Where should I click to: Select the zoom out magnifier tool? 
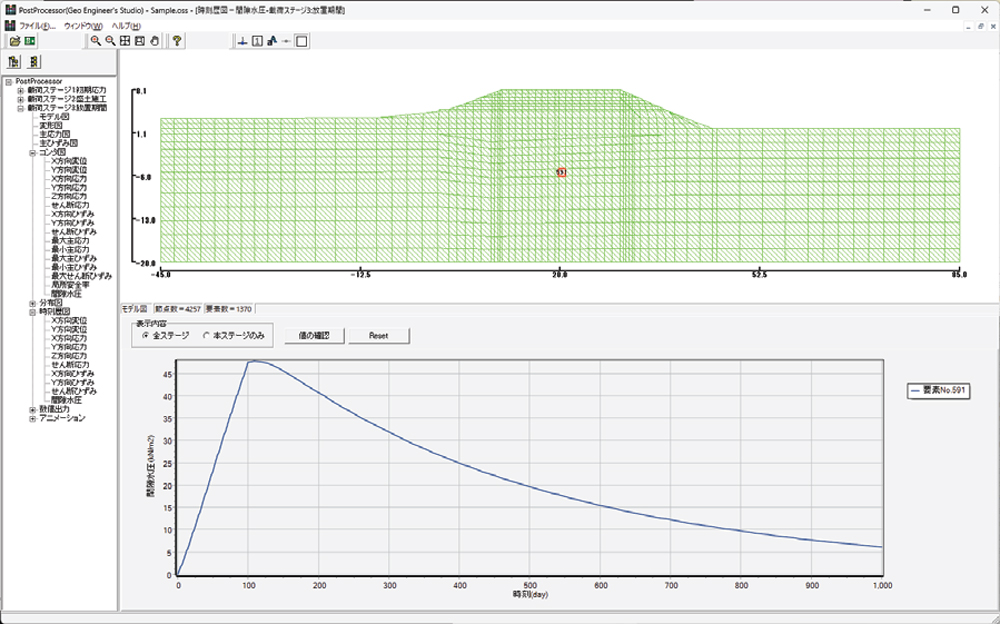(x=110, y=41)
